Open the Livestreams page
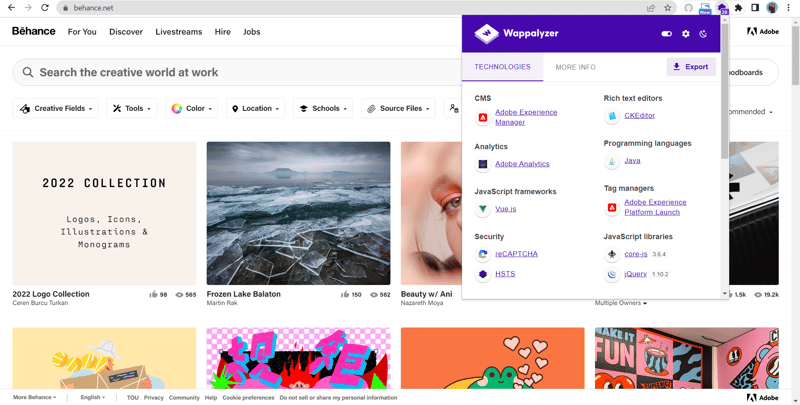Viewport: 800px width, 405px height. (x=179, y=32)
